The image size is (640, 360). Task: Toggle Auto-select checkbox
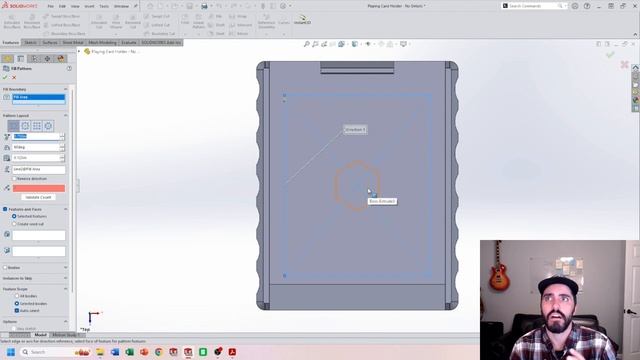pyautogui.click(x=17, y=311)
